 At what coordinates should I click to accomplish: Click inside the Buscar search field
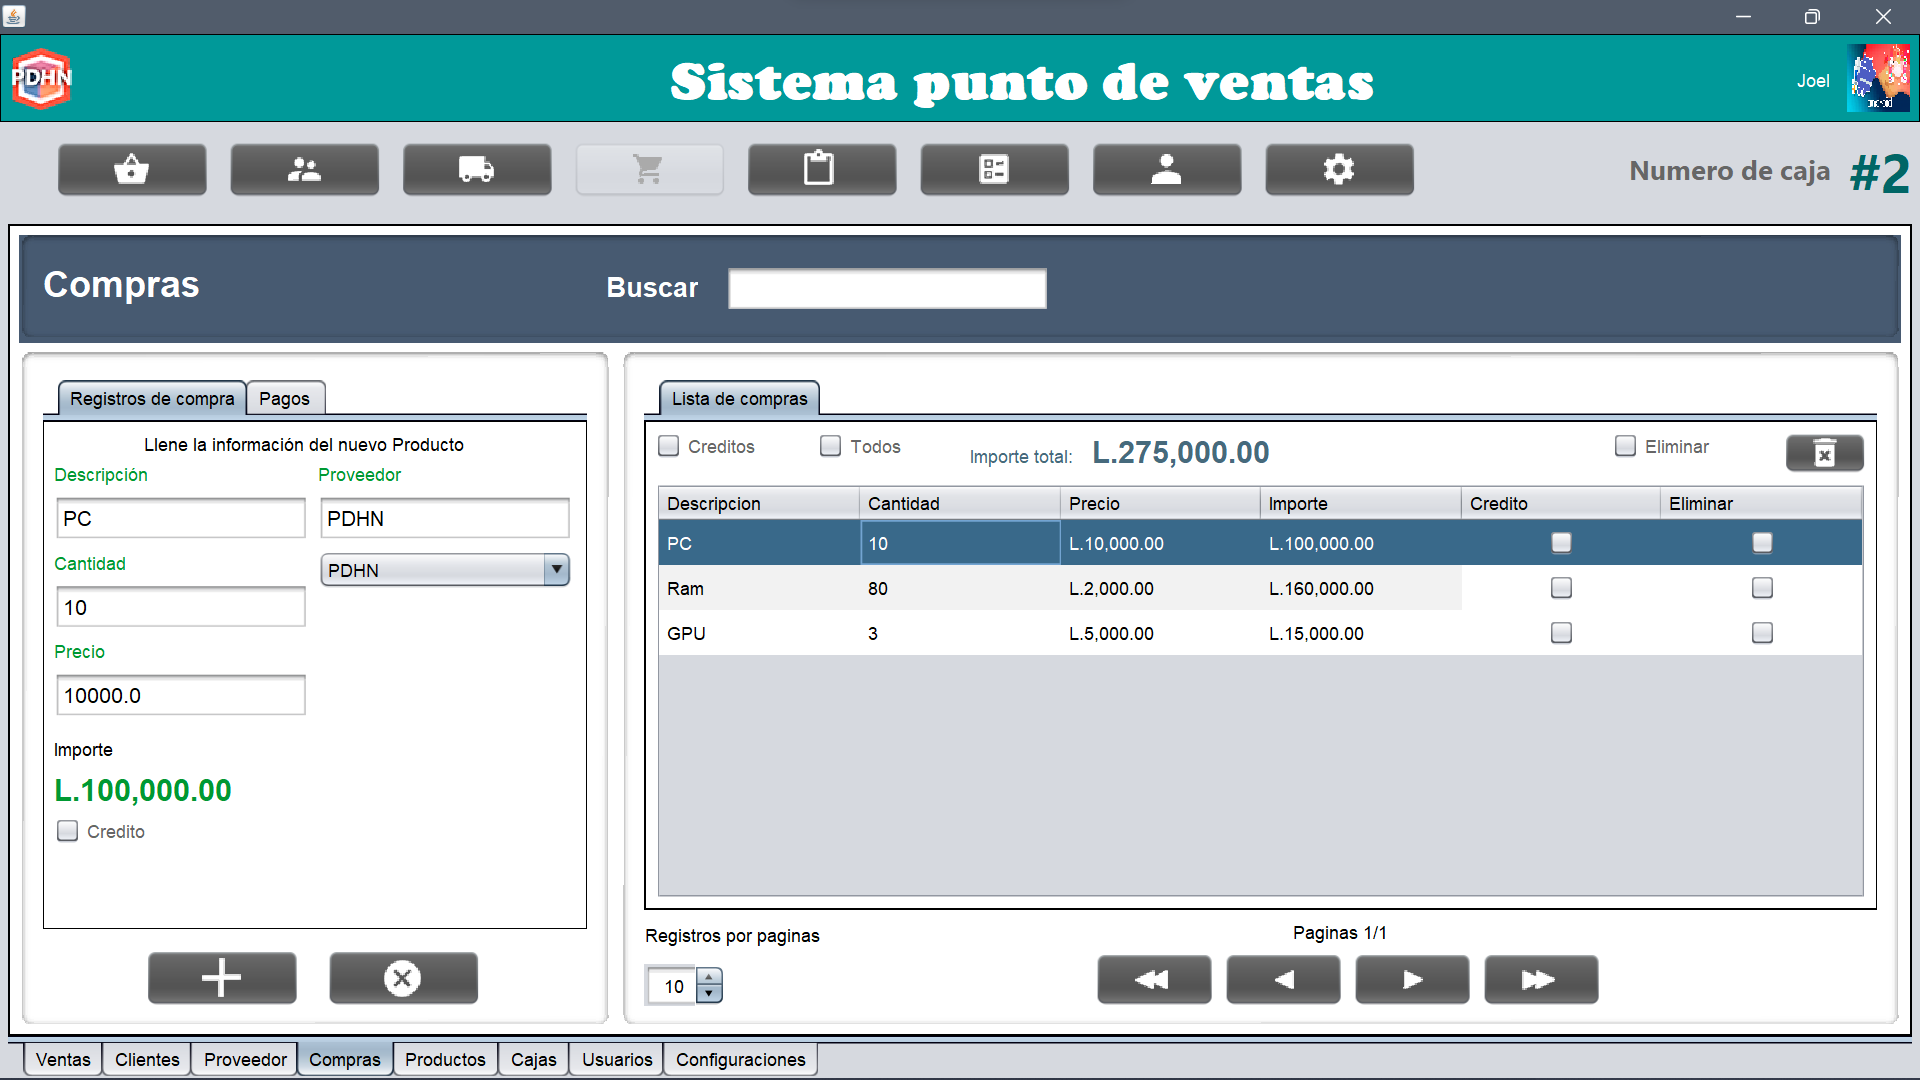tap(887, 288)
